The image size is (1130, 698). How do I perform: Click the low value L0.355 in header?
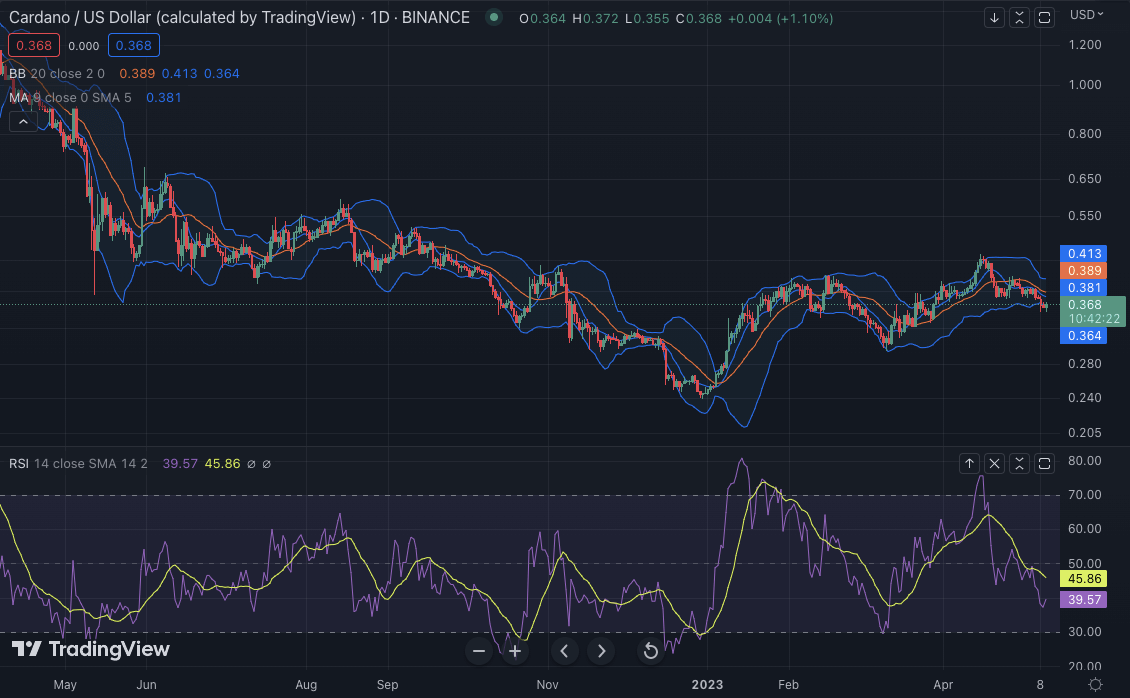pos(647,18)
